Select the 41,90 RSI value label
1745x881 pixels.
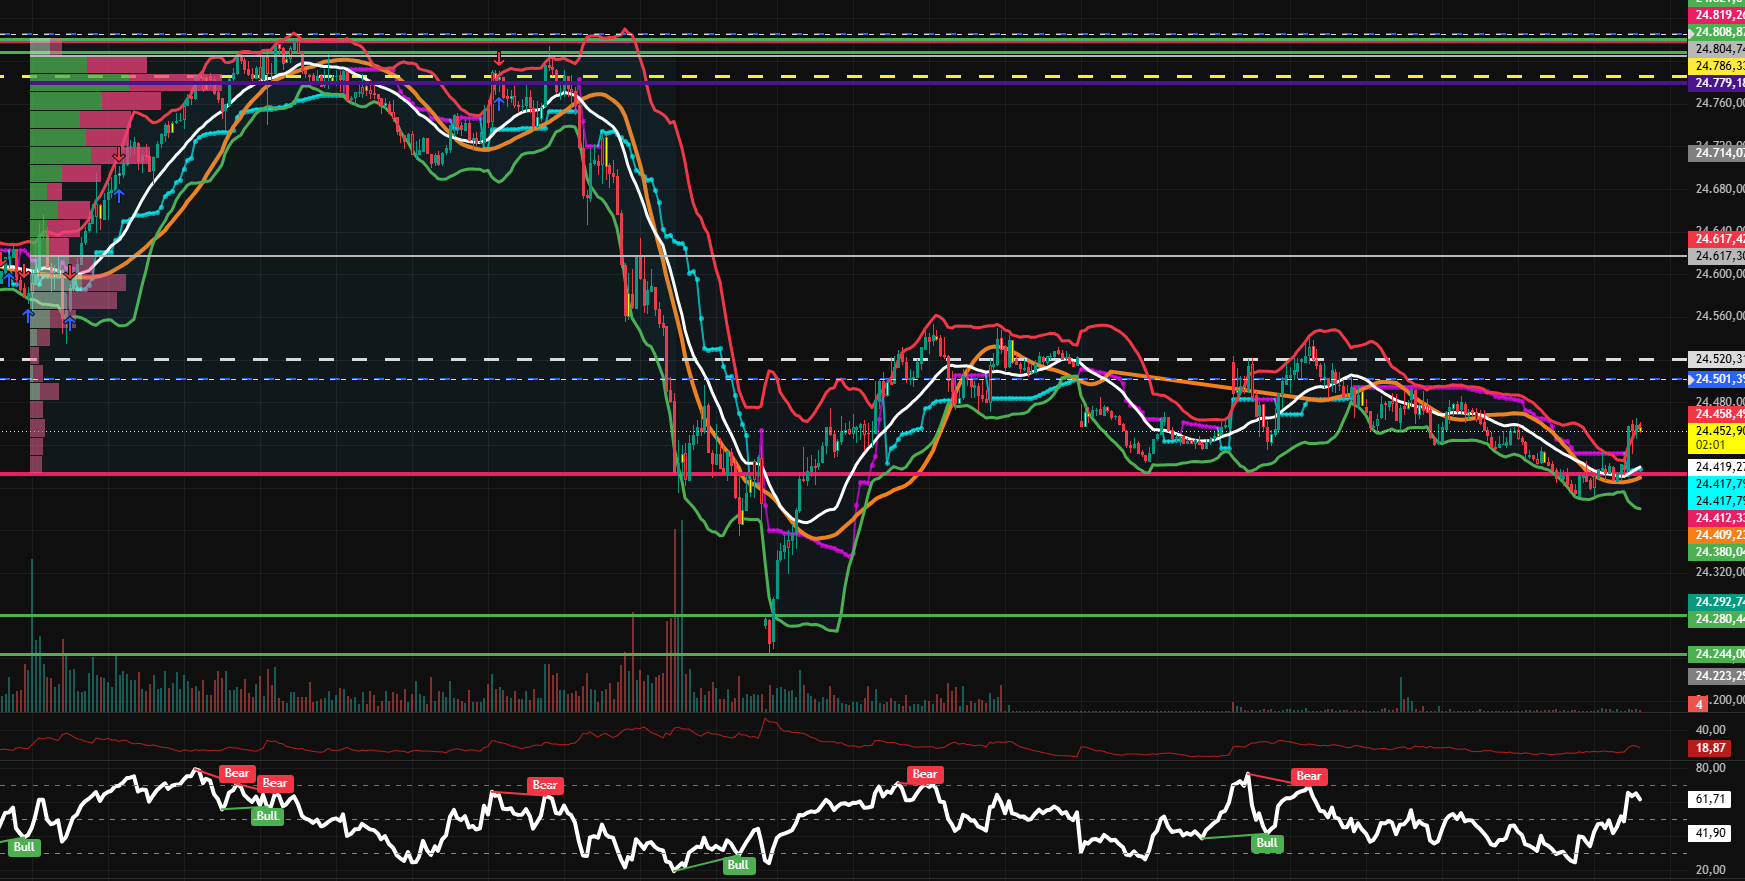[x=1711, y=833]
